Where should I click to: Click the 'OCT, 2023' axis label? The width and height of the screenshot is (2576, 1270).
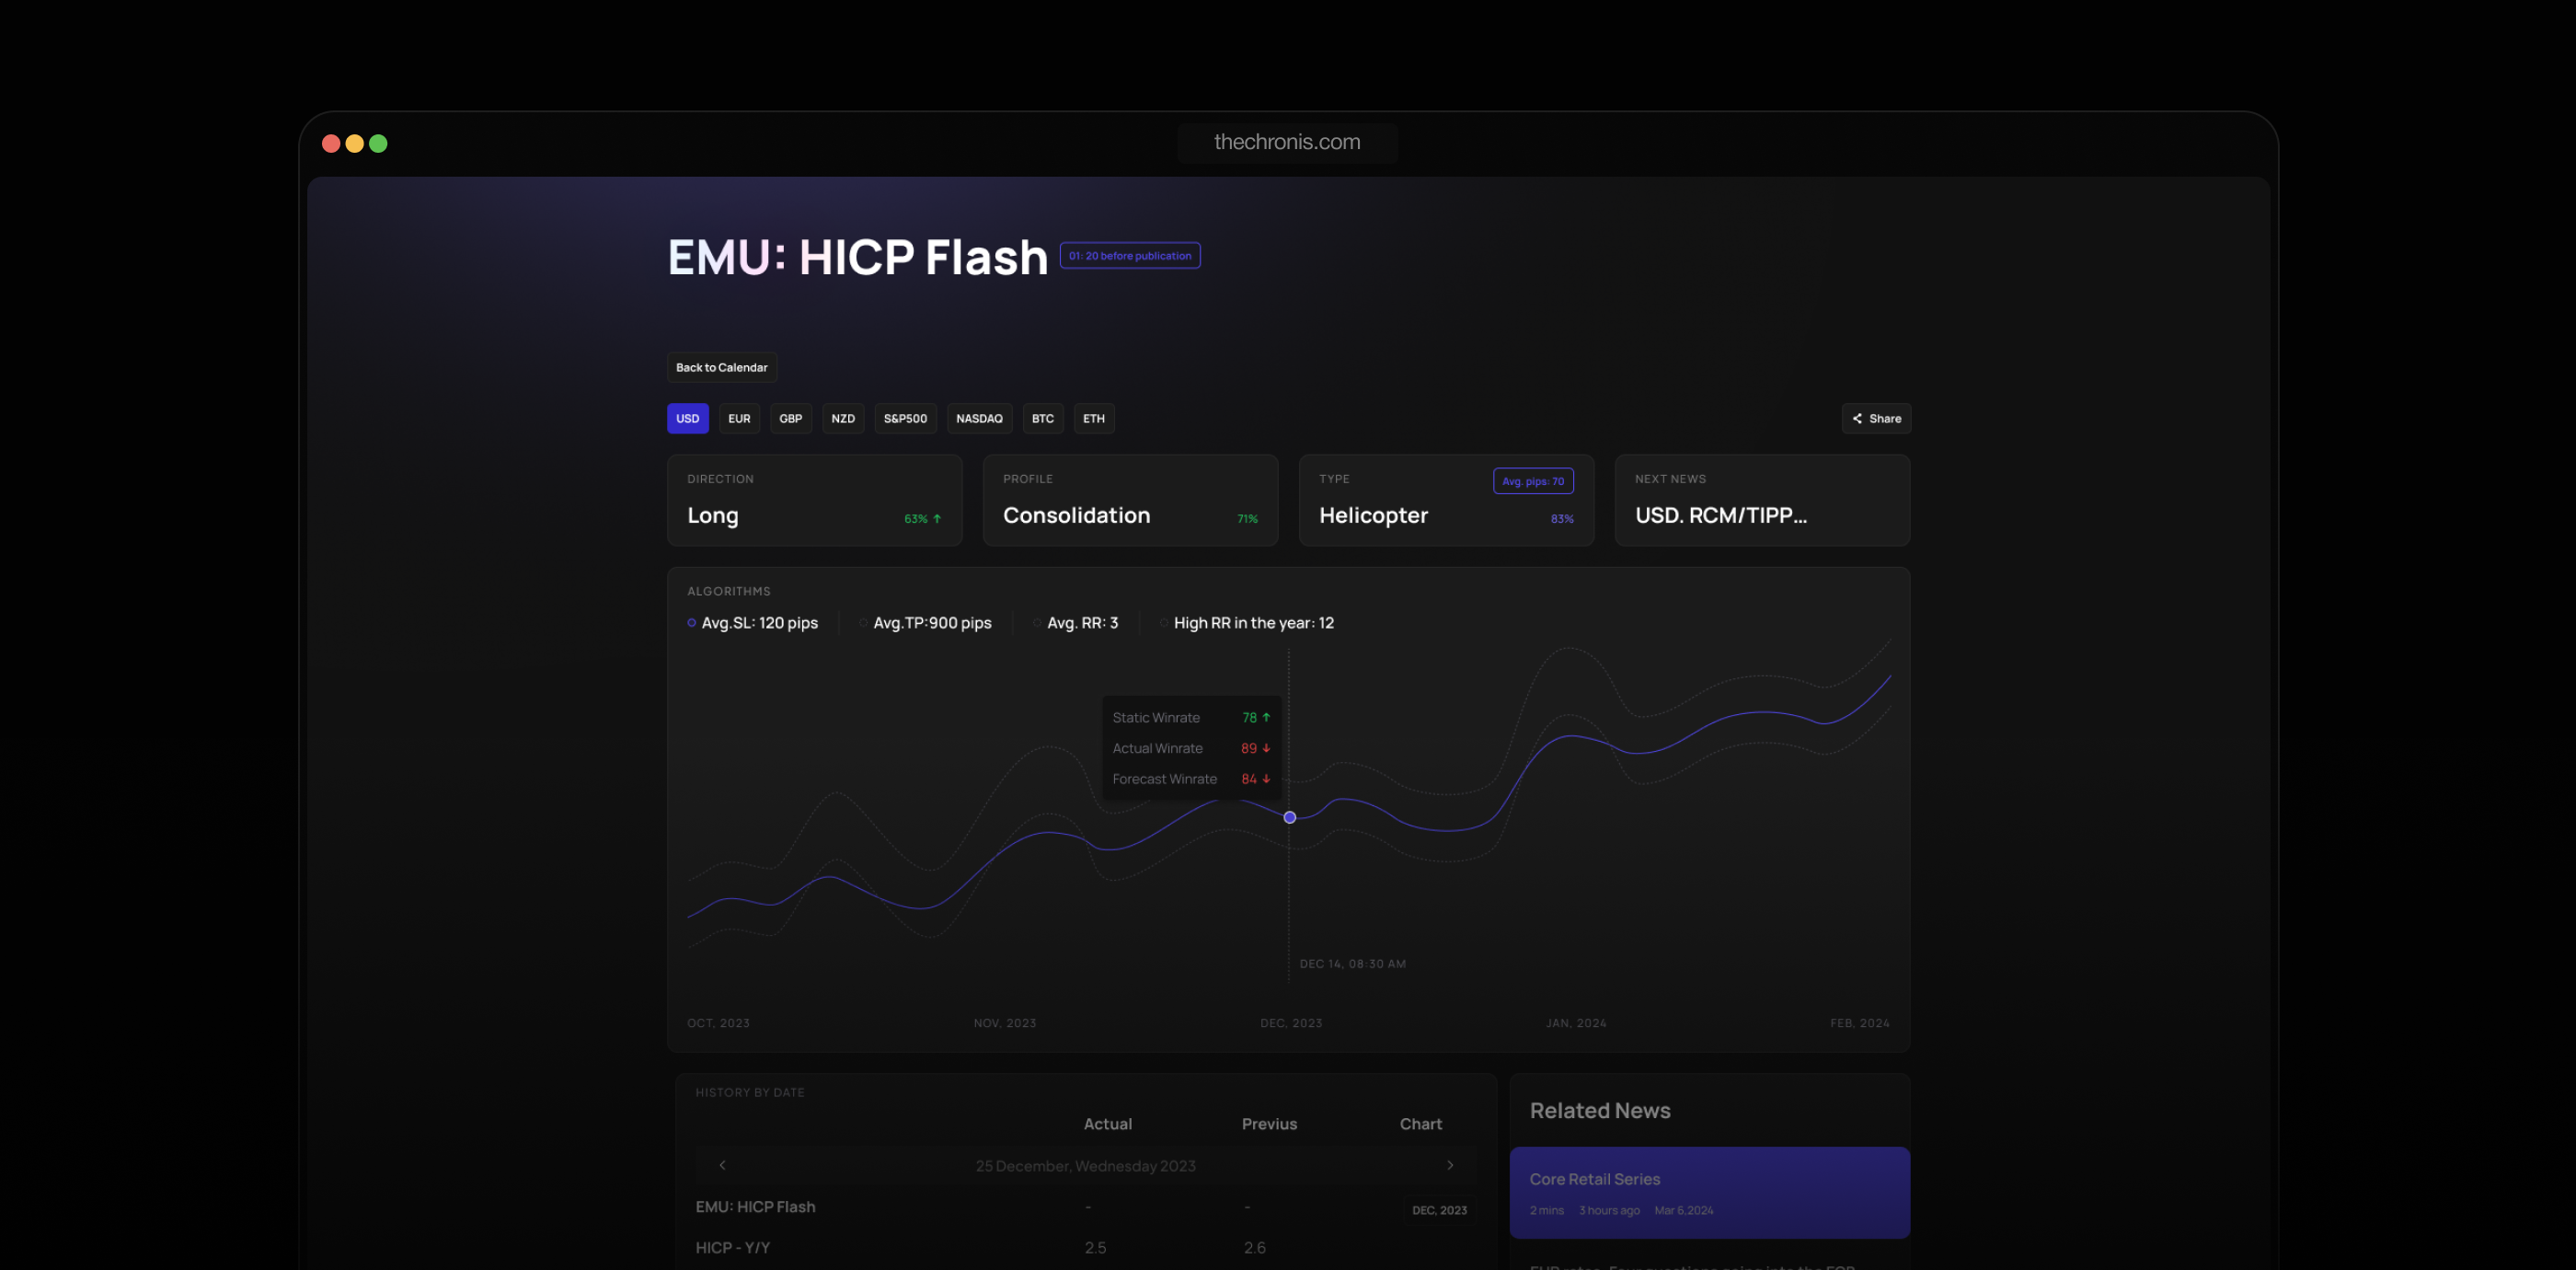tap(718, 1023)
